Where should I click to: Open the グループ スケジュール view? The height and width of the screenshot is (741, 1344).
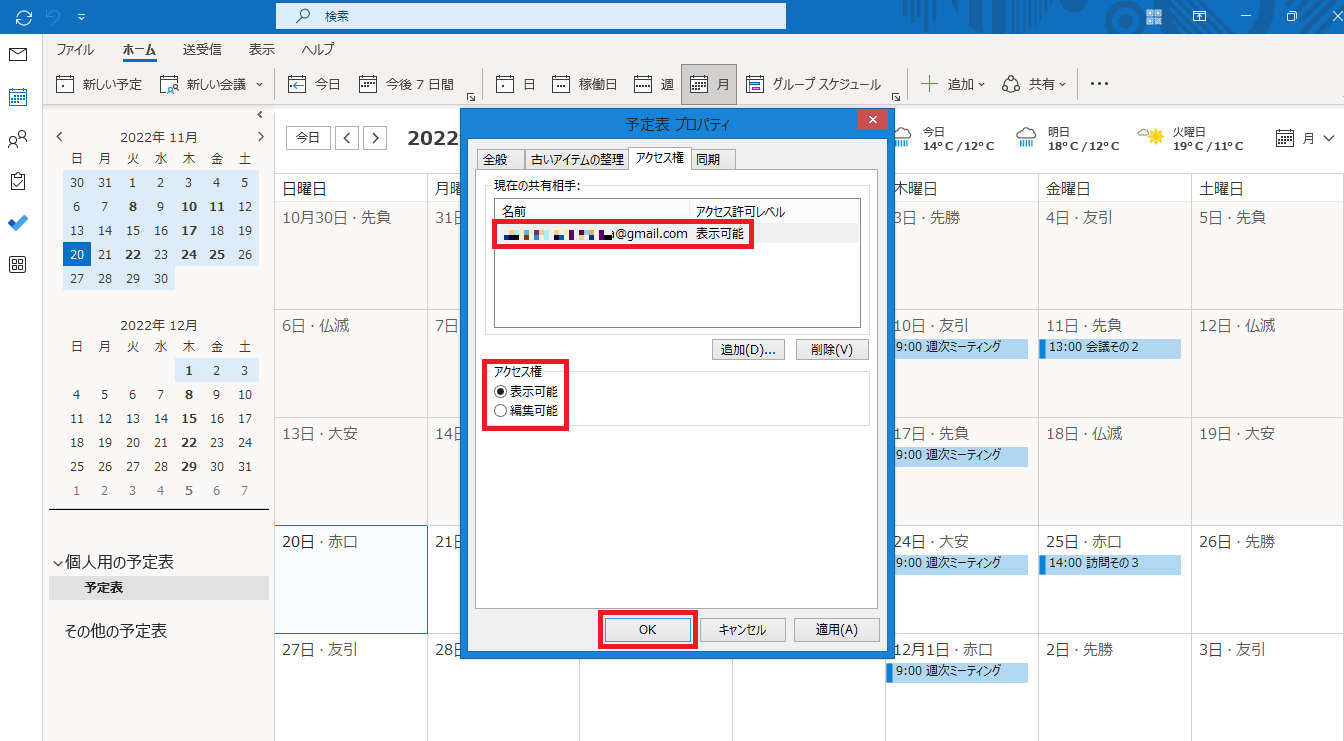click(813, 85)
